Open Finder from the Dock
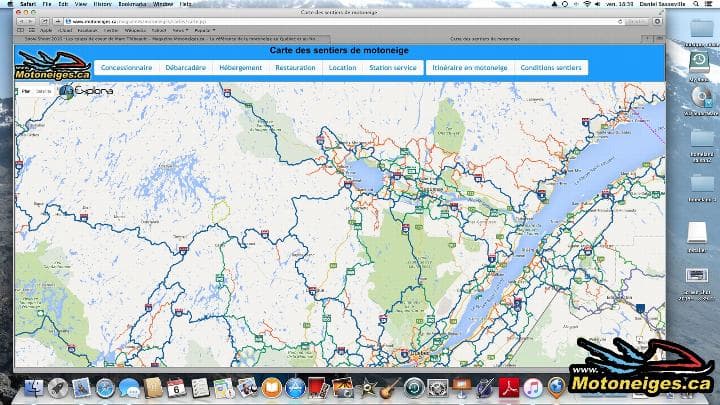Screen dimensions: 720x405 click(34, 388)
